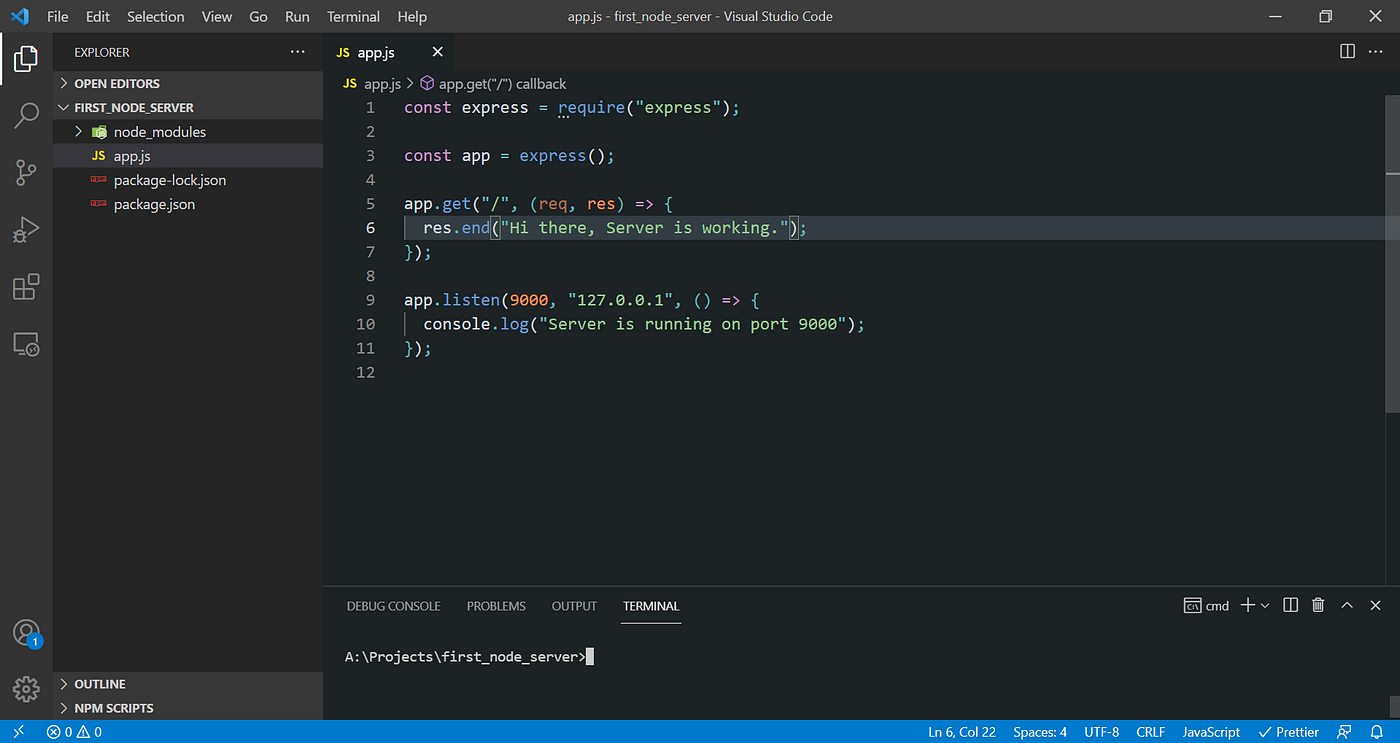This screenshot has width=1400, height=743.
Task: Open the Remote Explorer icon
Action: tap(26, 345)
